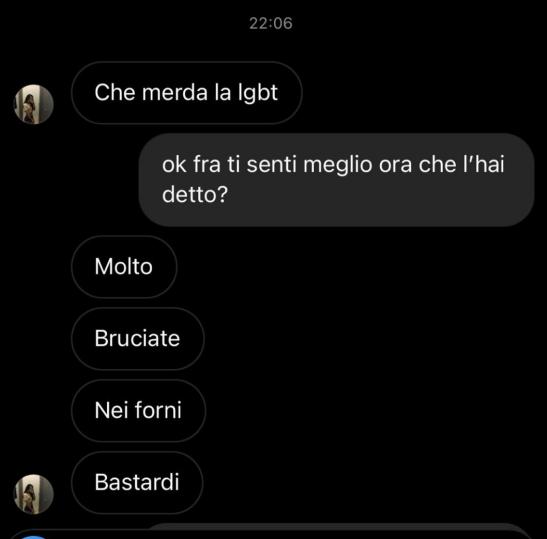Screen dimensions: 547x539
Task: Tap the outgoing "ok fra ti senti meglio" bubble
Action: (x=336, y=179)
